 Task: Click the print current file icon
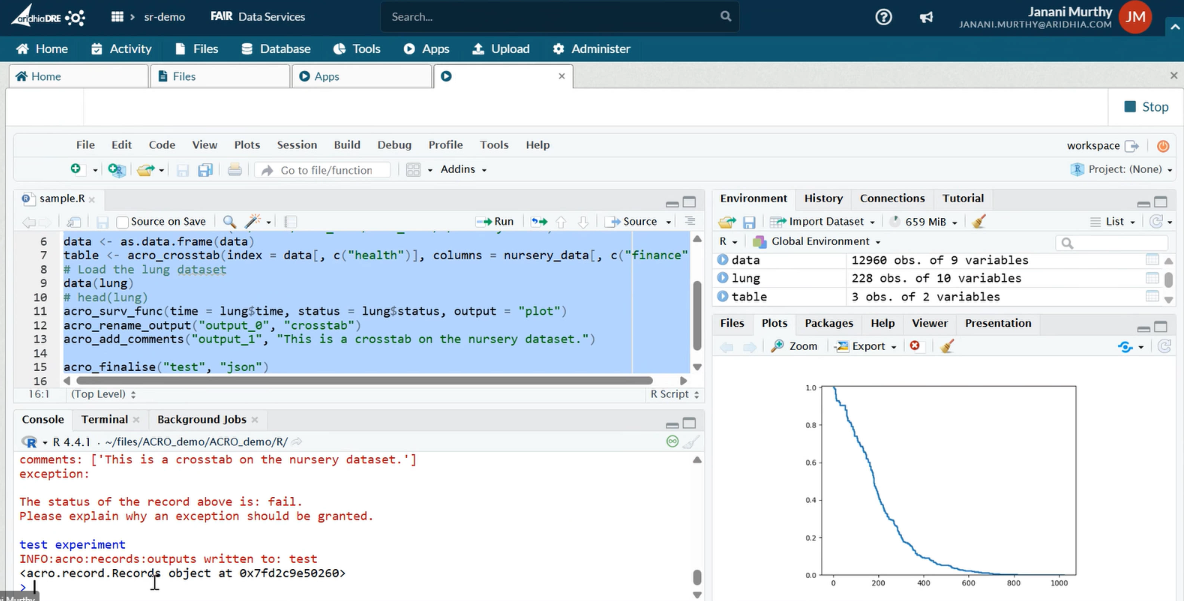click(x=235, y=170)
